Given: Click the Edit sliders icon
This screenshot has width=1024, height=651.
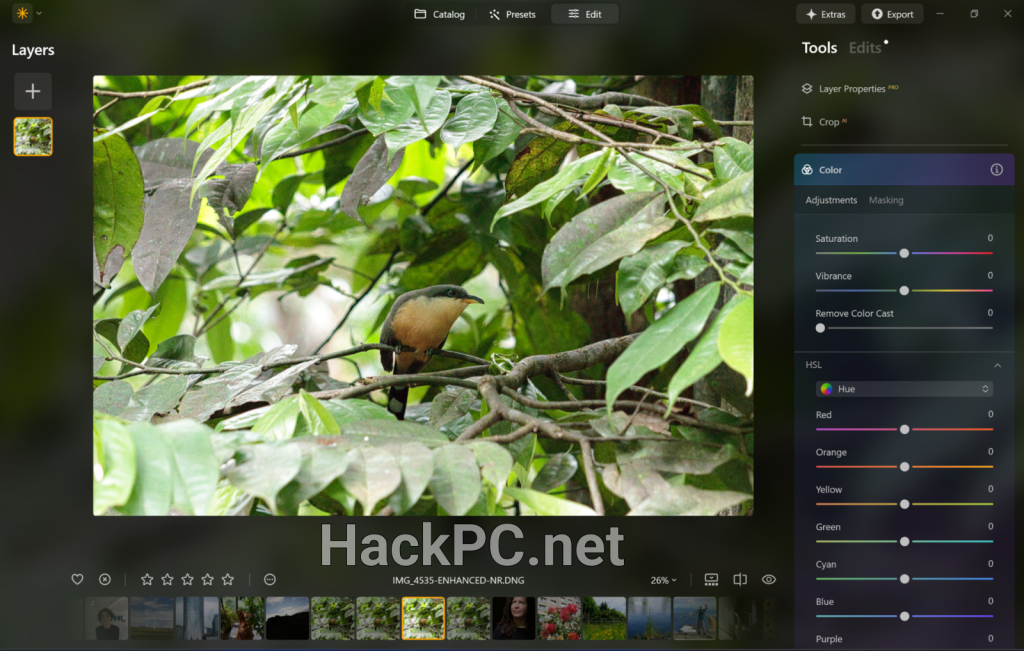Looking at the screenshot, I should (x=573, y=14).
